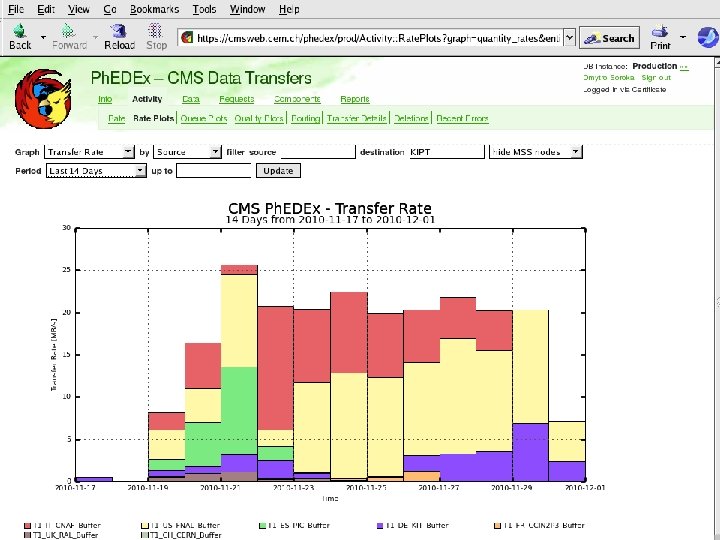The width and height of the screenshot is (720, 540).
Task: Click the browser throbber globe icon
Action: [x=708, y=37]
